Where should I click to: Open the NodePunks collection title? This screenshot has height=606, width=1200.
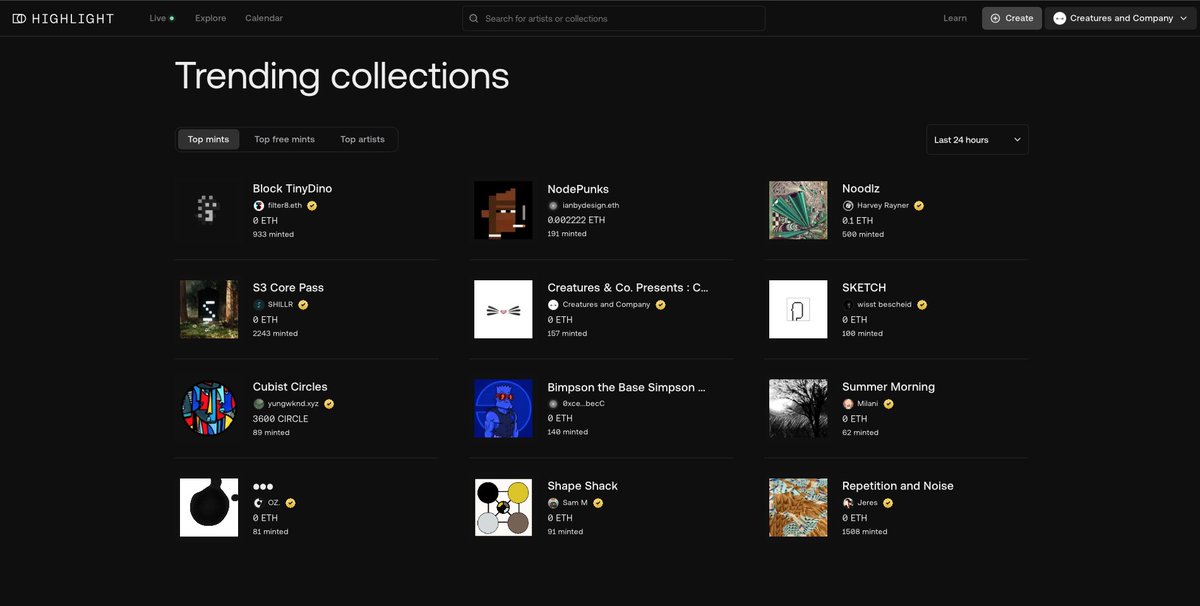click(x=578, y=189)
